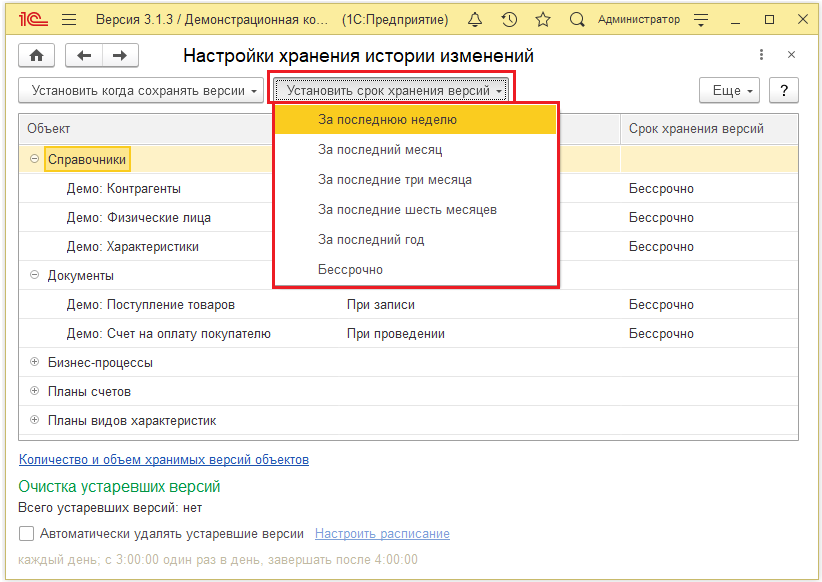Viewport: 822px width, 582px height.
Task: Select the 'Справочники' row label
Action: click(87, 159)
